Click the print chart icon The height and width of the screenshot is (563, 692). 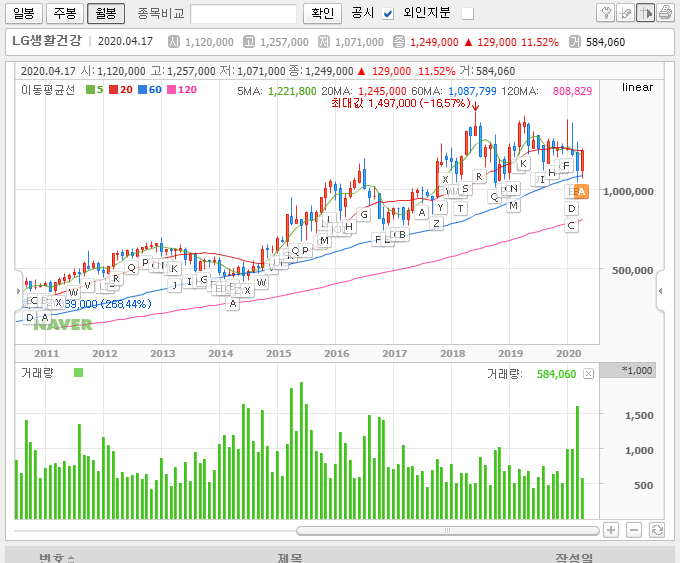coord(665,13)
